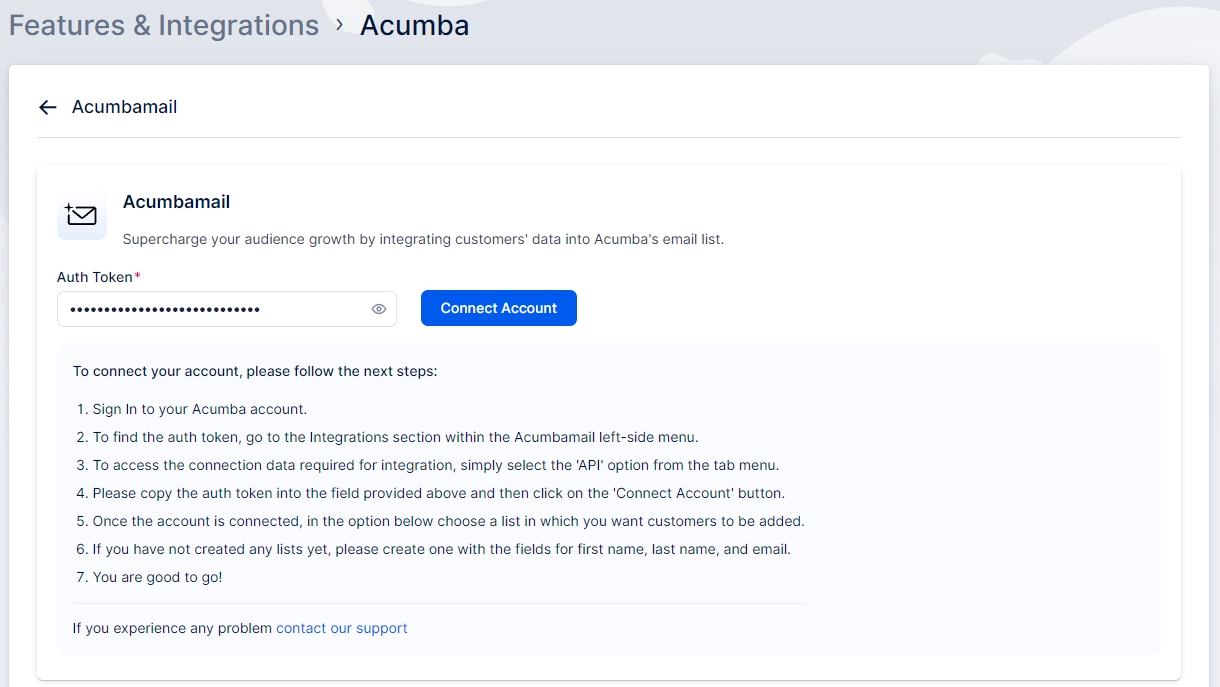Click the bold Acumbamail card heading

176,202
